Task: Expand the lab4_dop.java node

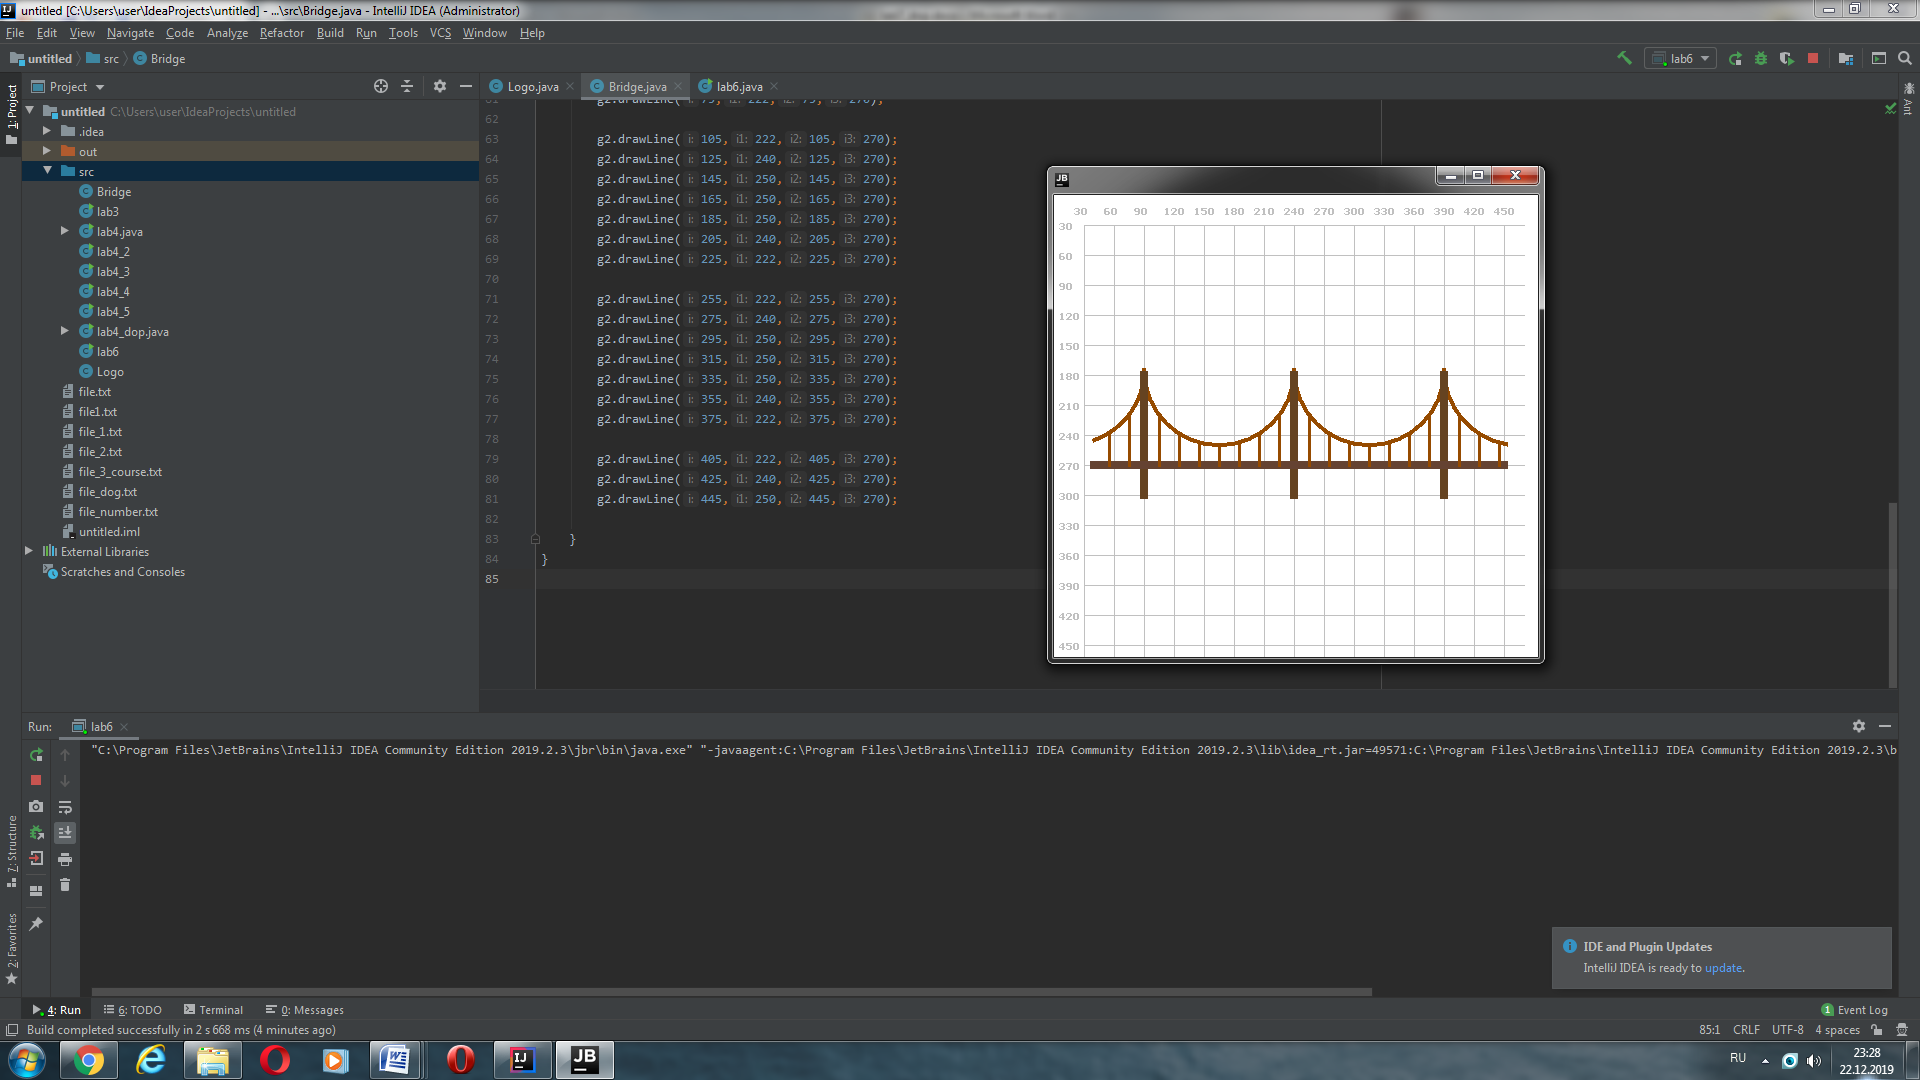Action: (x=65, y=331)
